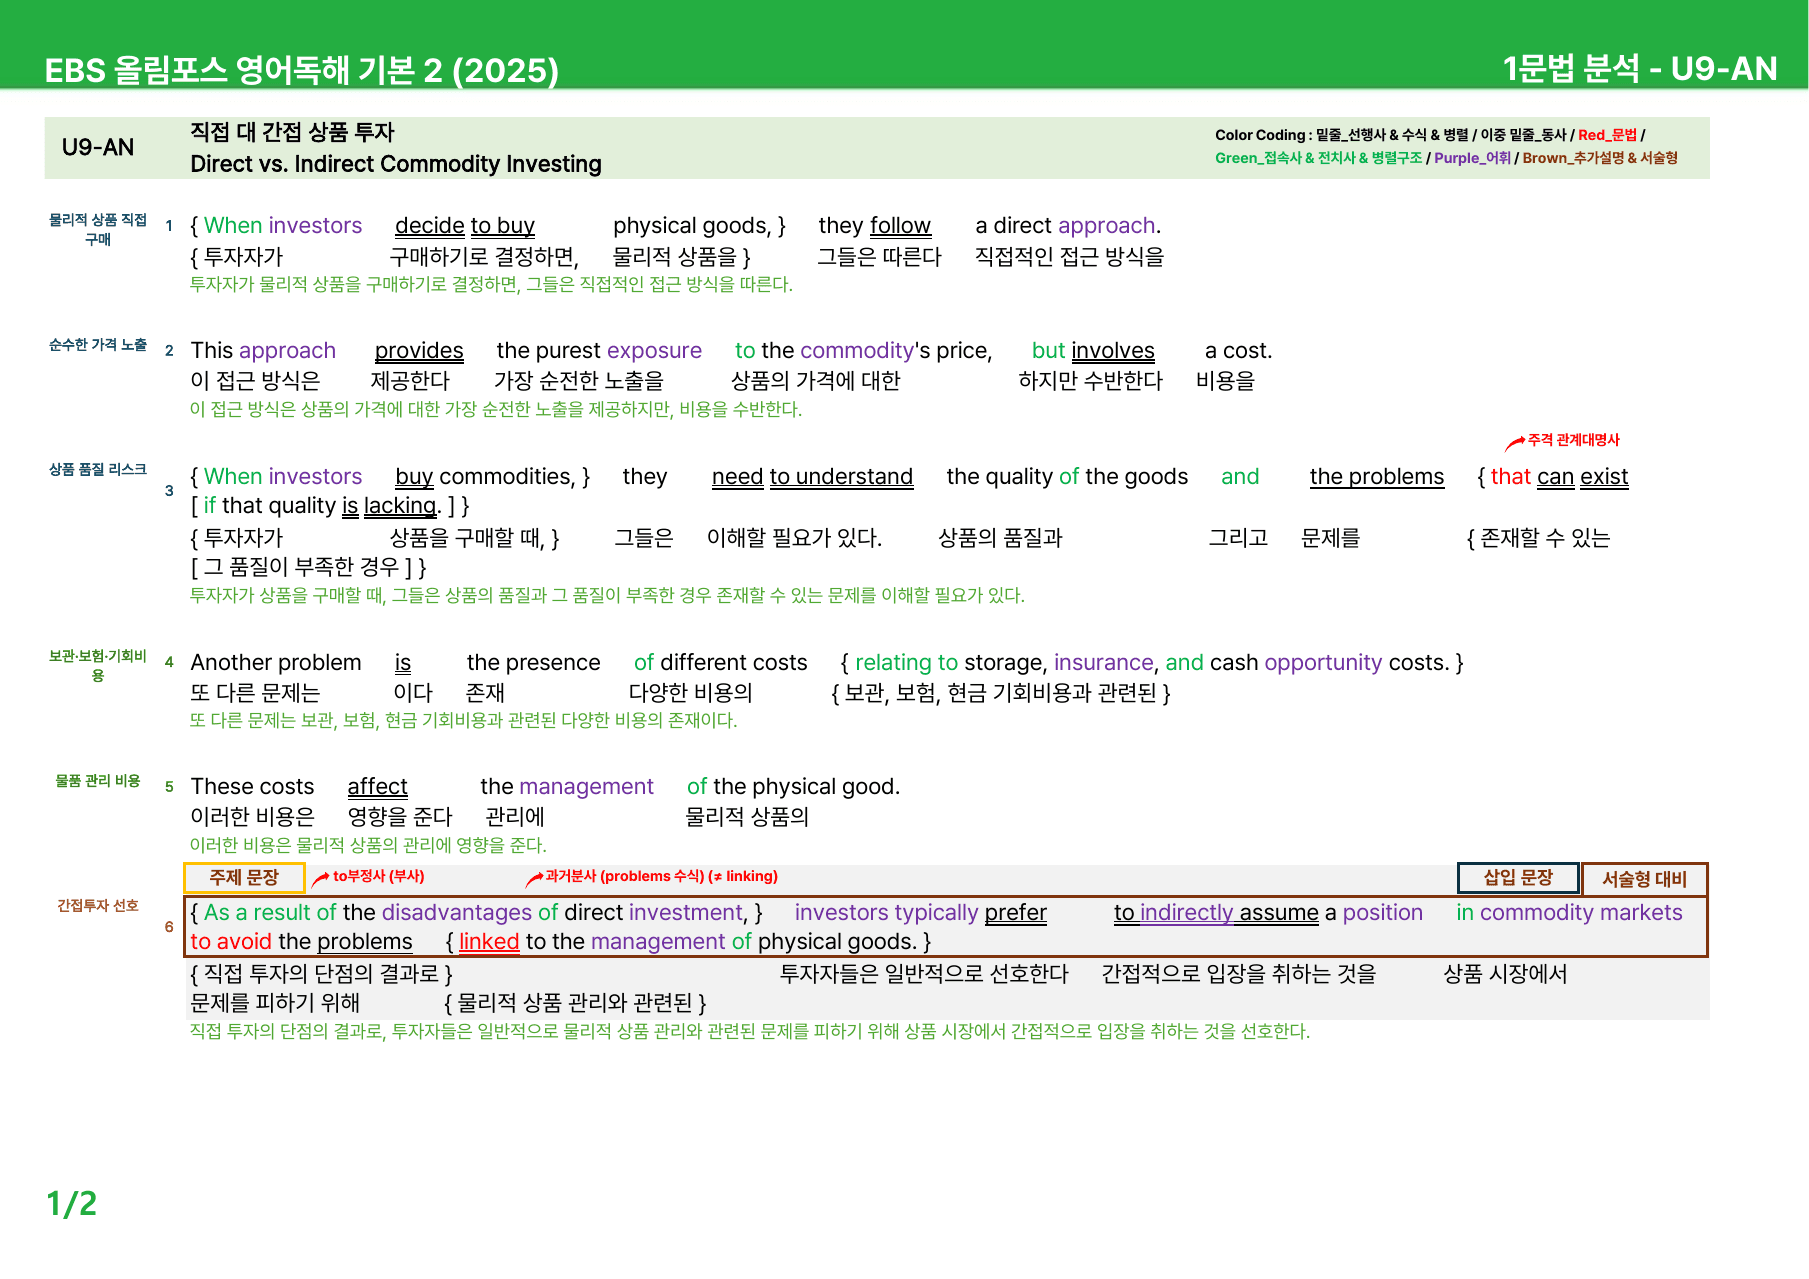Click the red phrase 'to avoid the problems'

point(301,942)
